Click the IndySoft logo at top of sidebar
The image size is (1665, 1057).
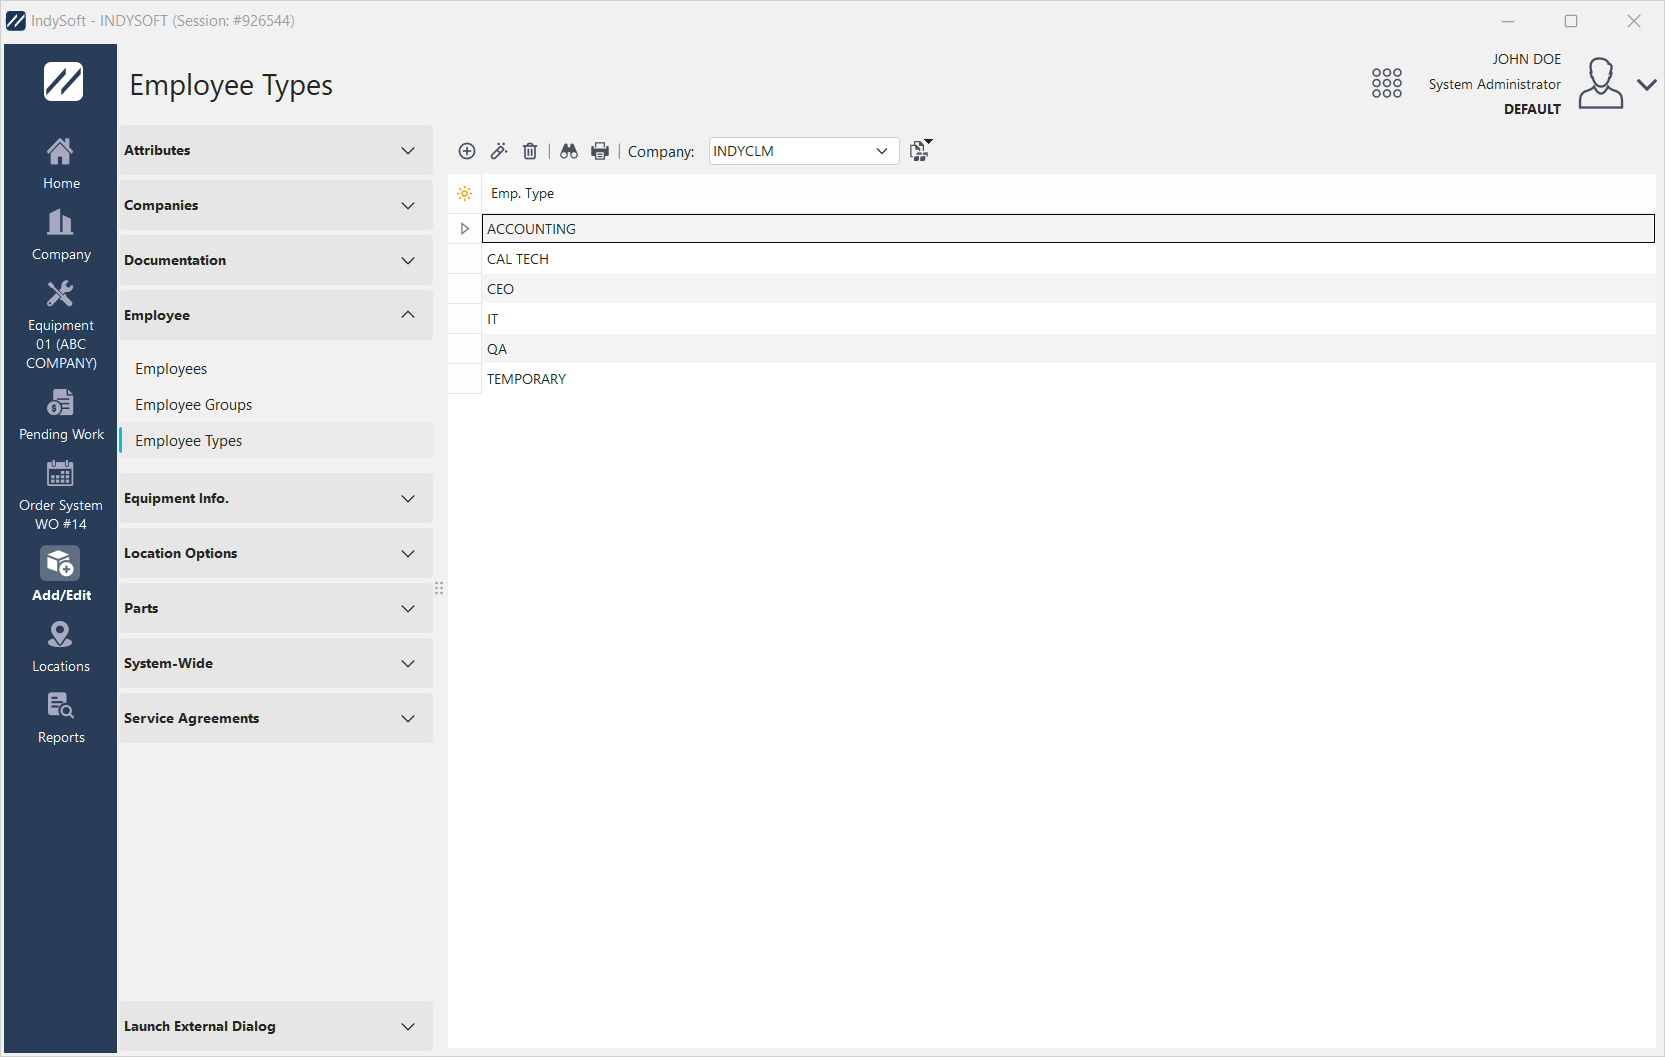[x=63, y=82]
